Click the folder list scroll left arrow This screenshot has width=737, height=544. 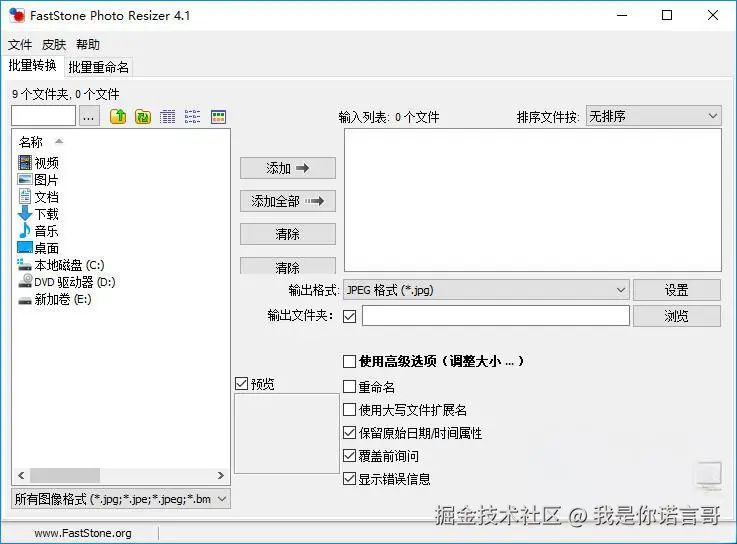[x=21, y=475]
